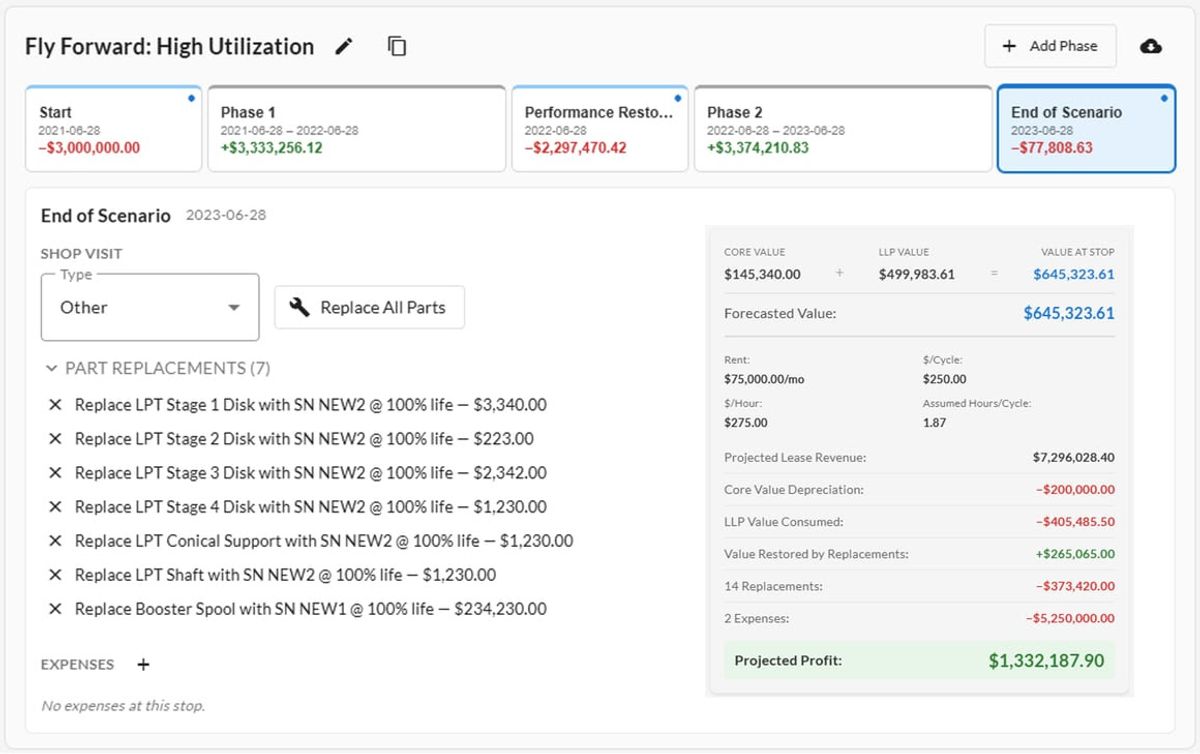Remove the LPT Conical Support replacement

click(55, 541)
